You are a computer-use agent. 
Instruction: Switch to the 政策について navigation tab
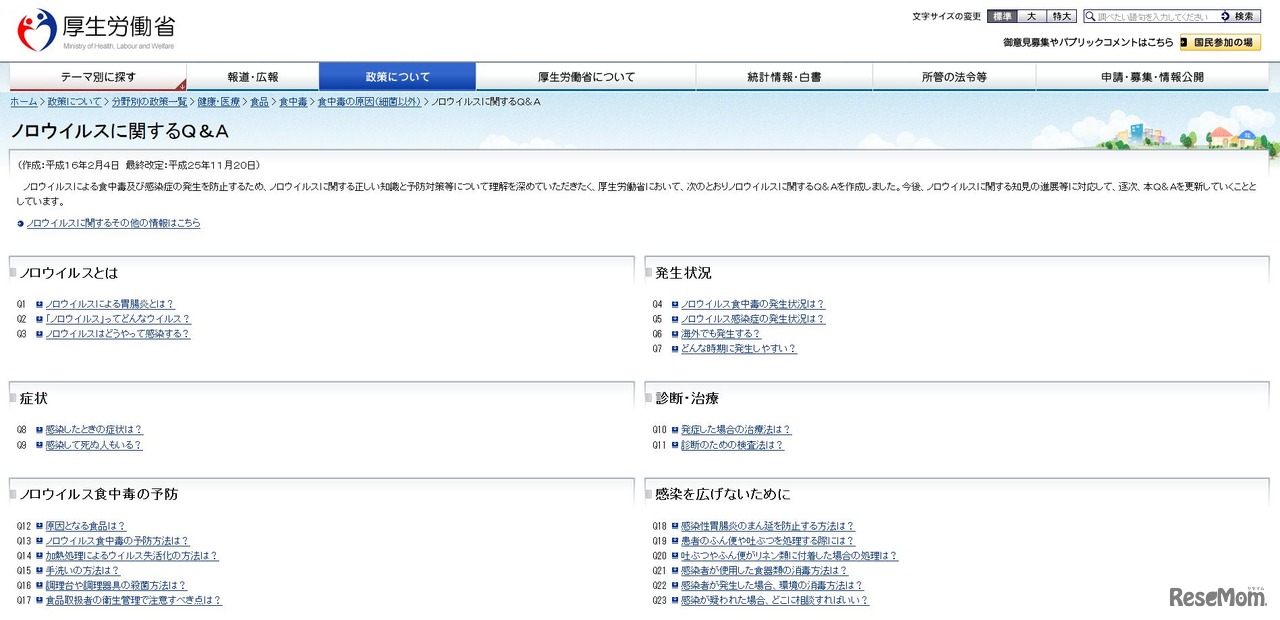(x=398, y=76)
